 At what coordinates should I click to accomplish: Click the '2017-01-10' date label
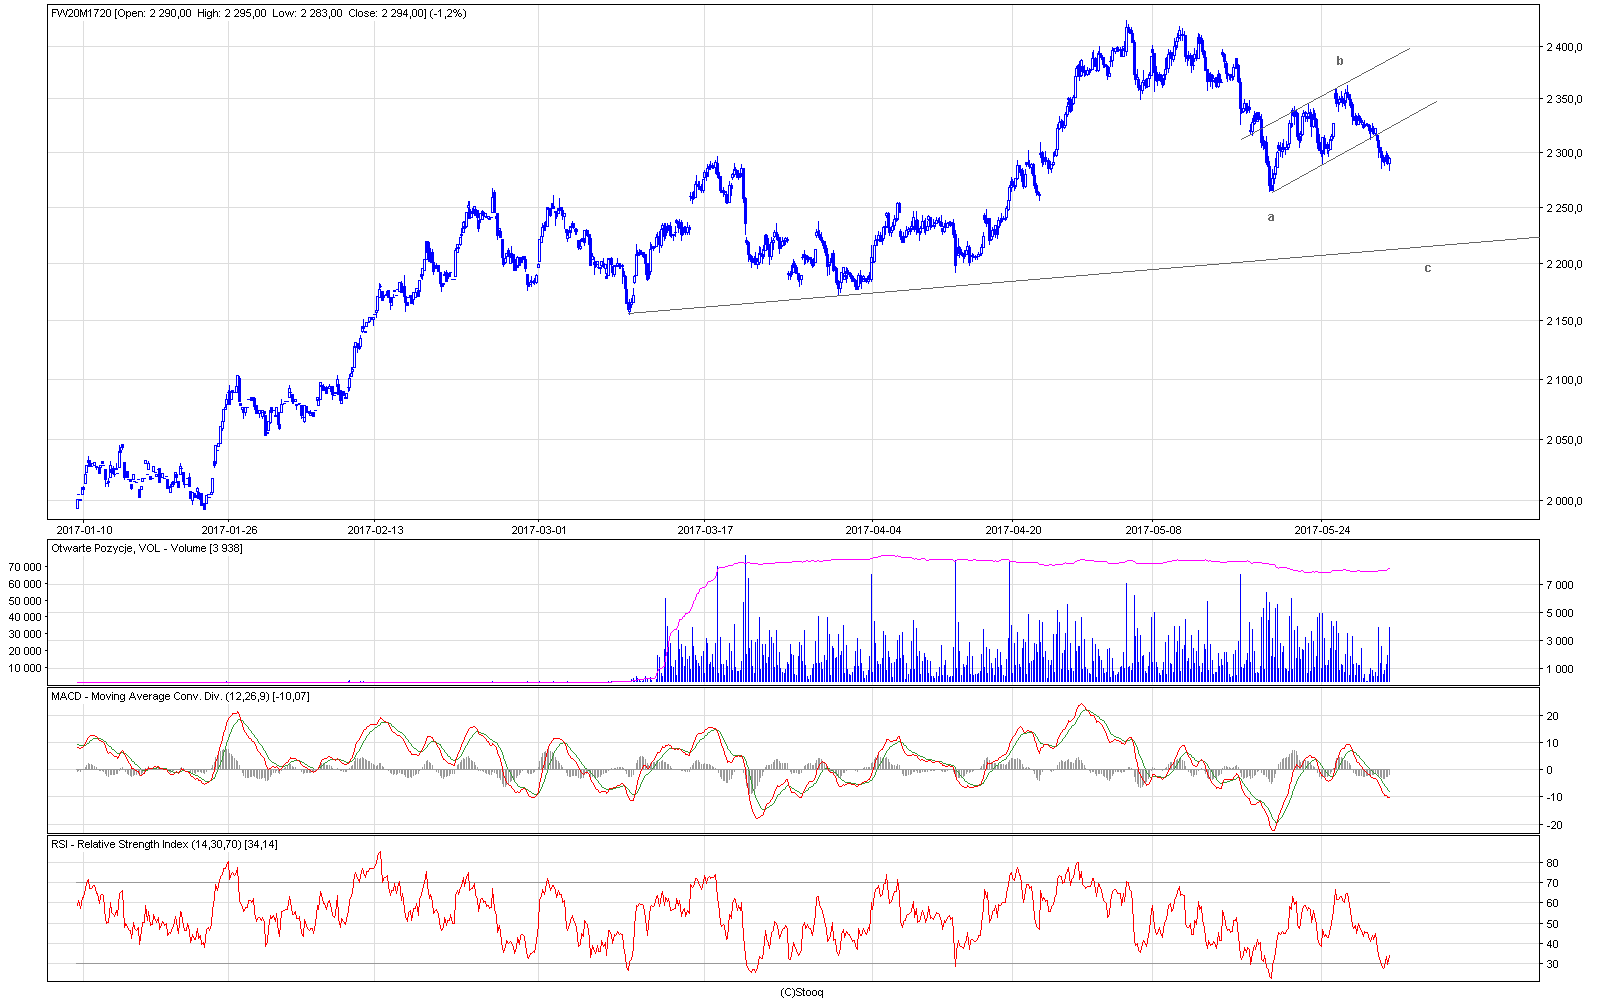pos(84,530)
